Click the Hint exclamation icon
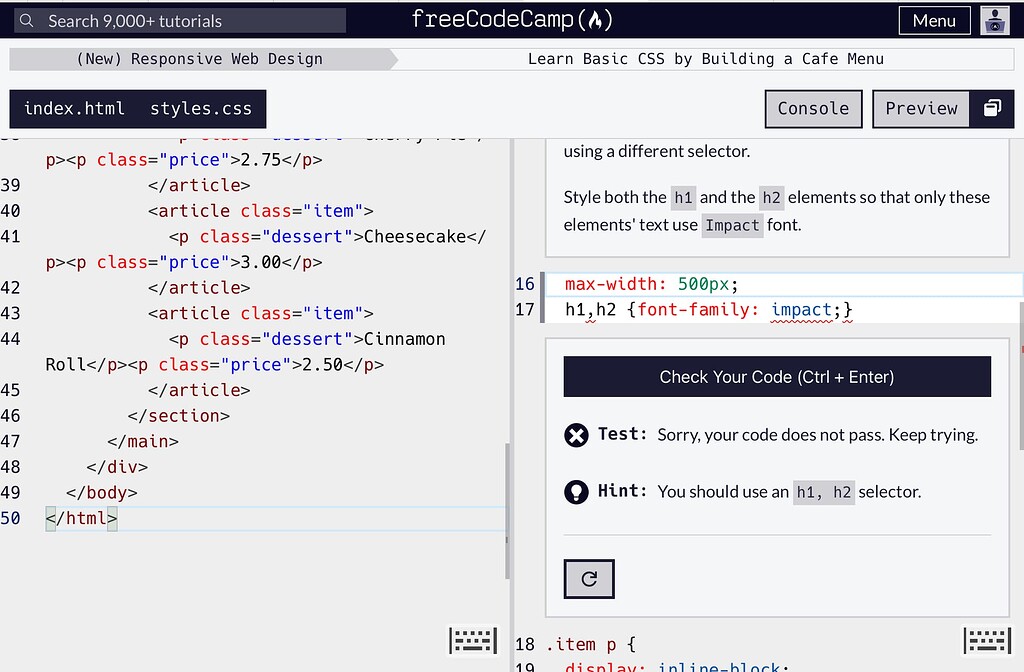This screenshot has height=672, width=1024. point(575,491)
